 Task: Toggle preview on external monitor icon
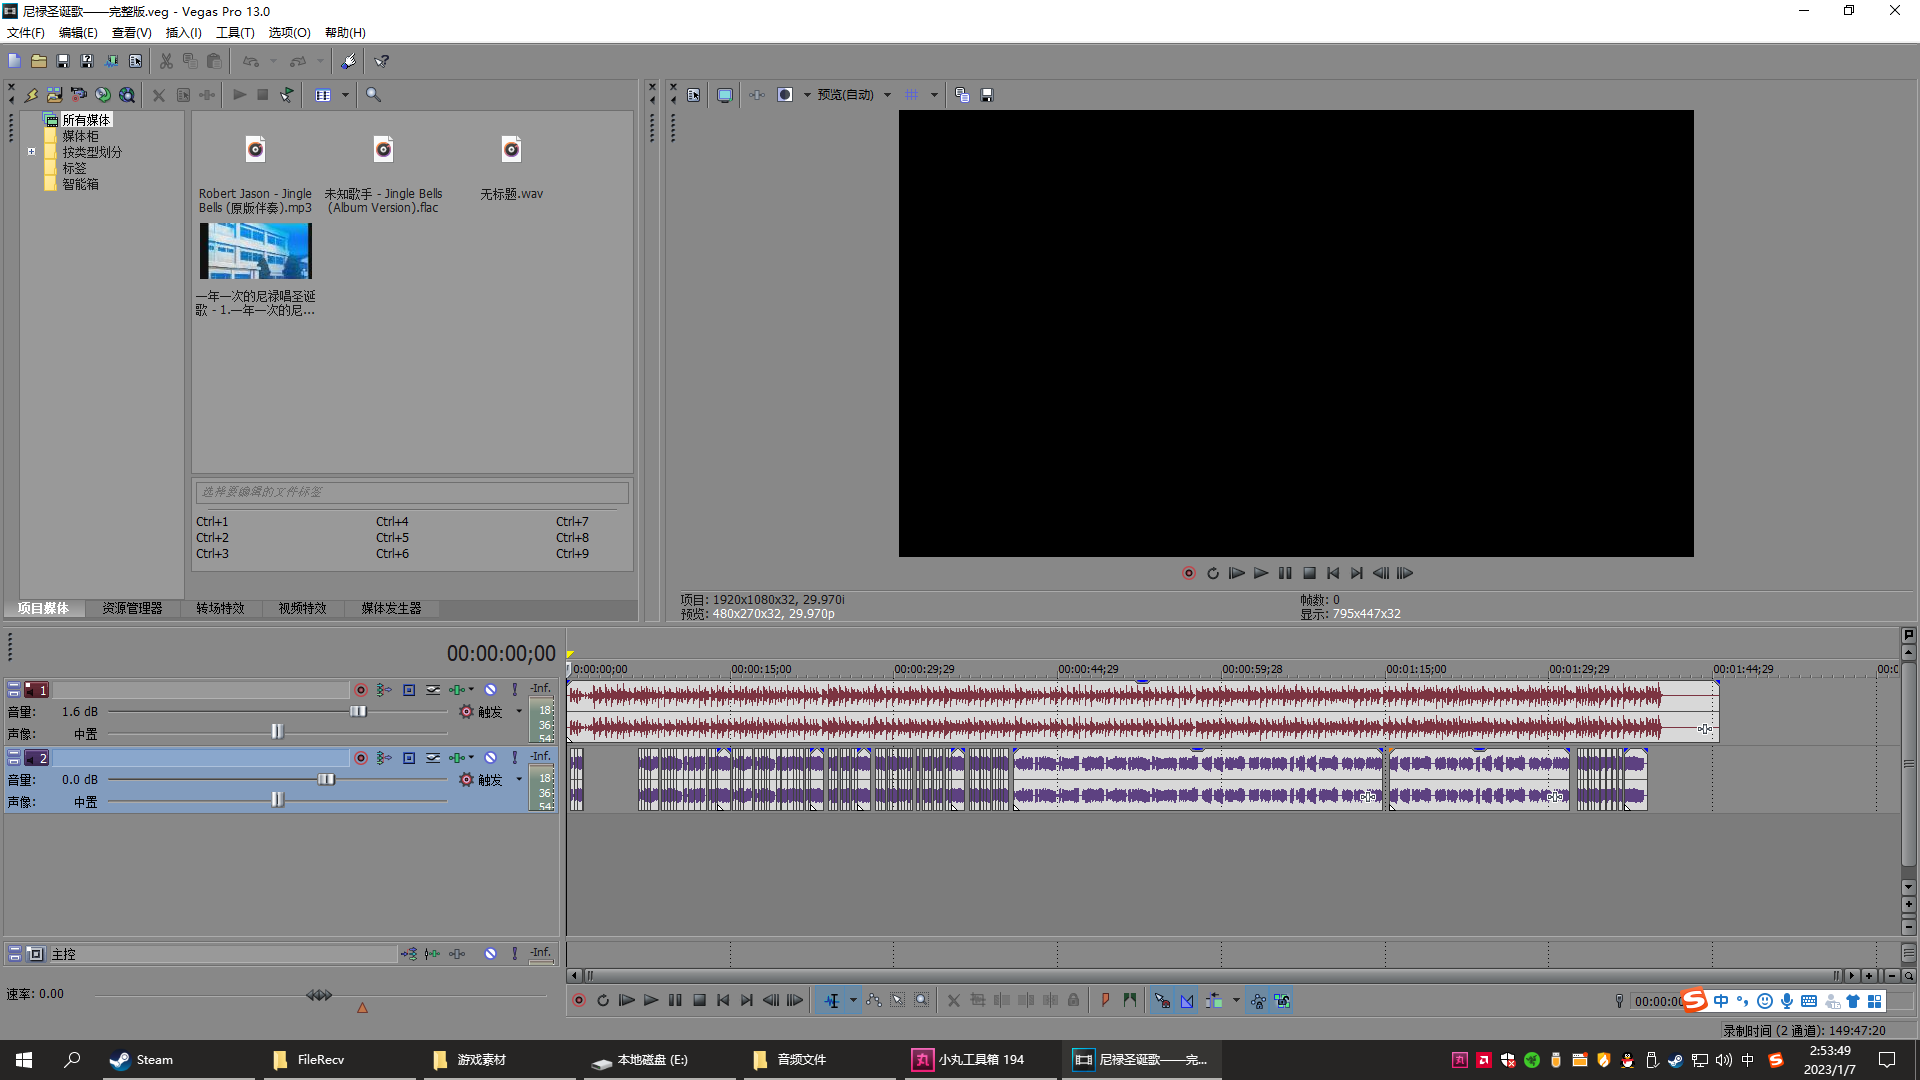tap(725, 95)
